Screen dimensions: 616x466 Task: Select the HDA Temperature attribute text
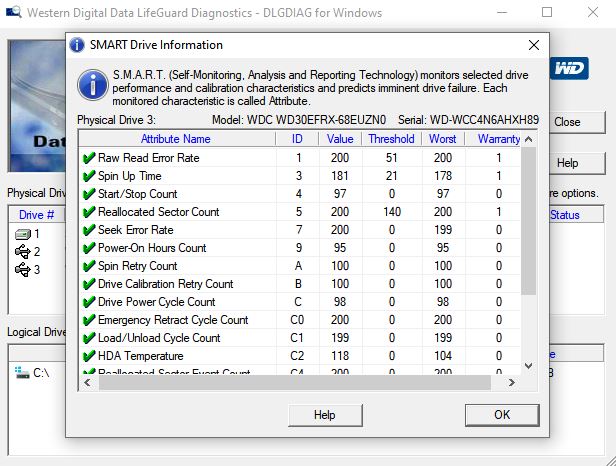click(x=141, y=356)
